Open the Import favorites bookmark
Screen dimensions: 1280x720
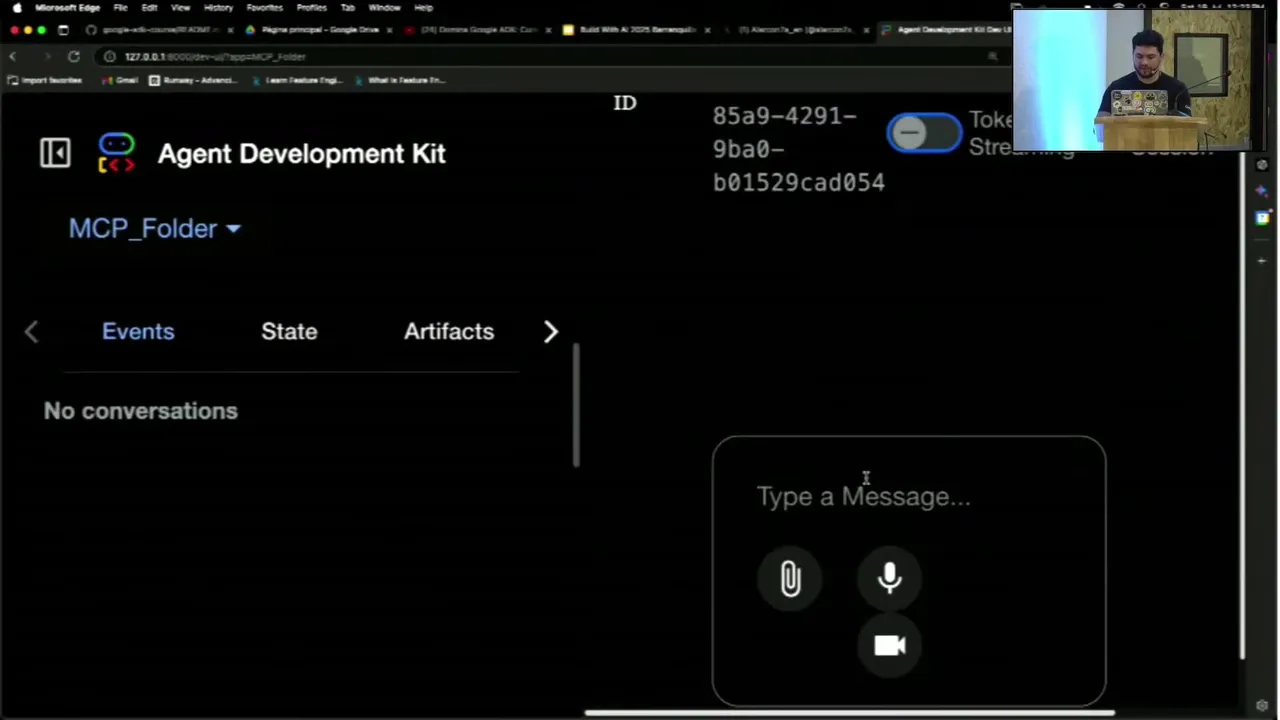coord(45,80)
